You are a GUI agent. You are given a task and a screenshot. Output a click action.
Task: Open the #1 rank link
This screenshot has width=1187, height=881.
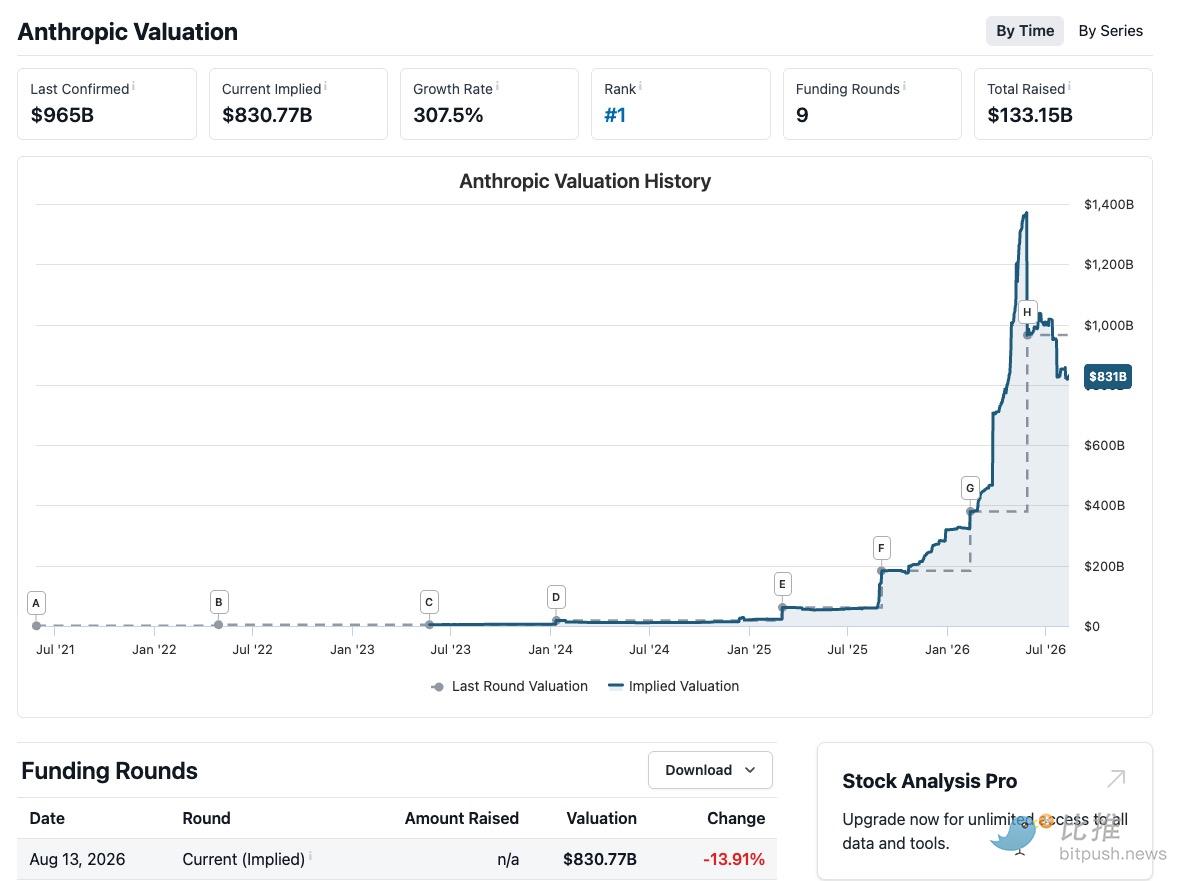tap(615, 115)
